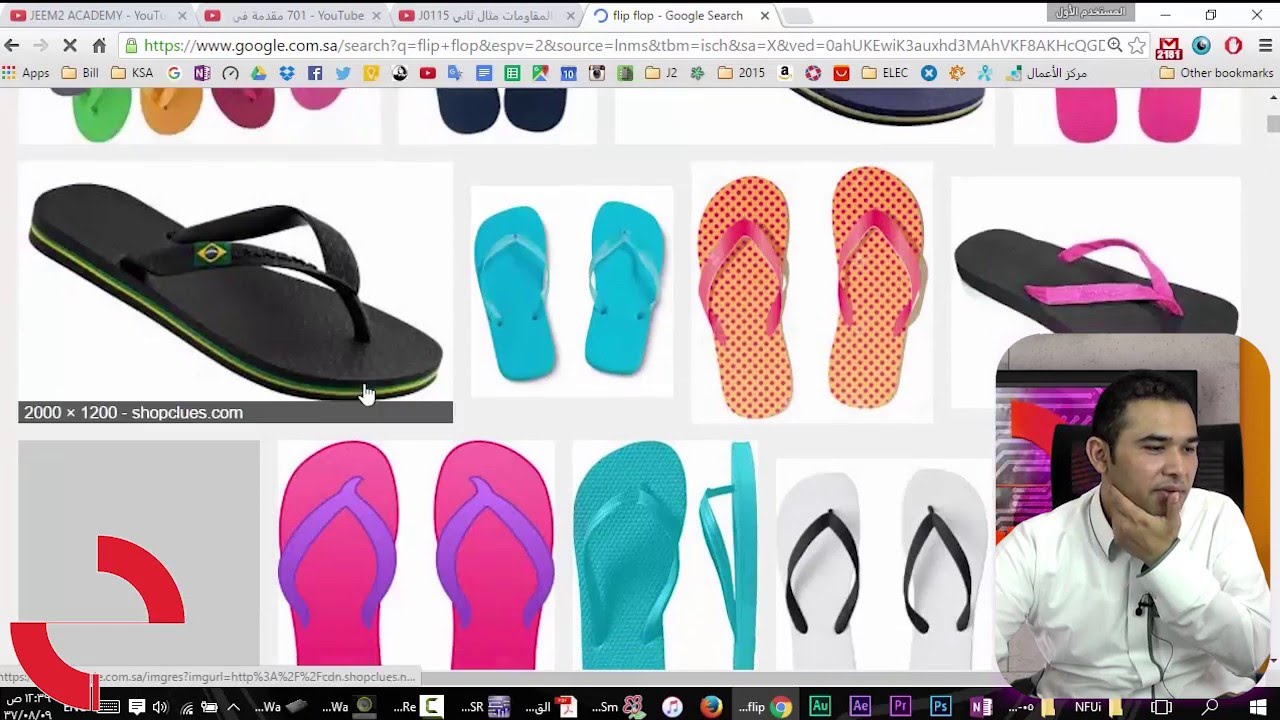Open Chrome flip window in taskbar
Image resolution: width=1280 pixels, height=720 pixels.
[765, 706]
